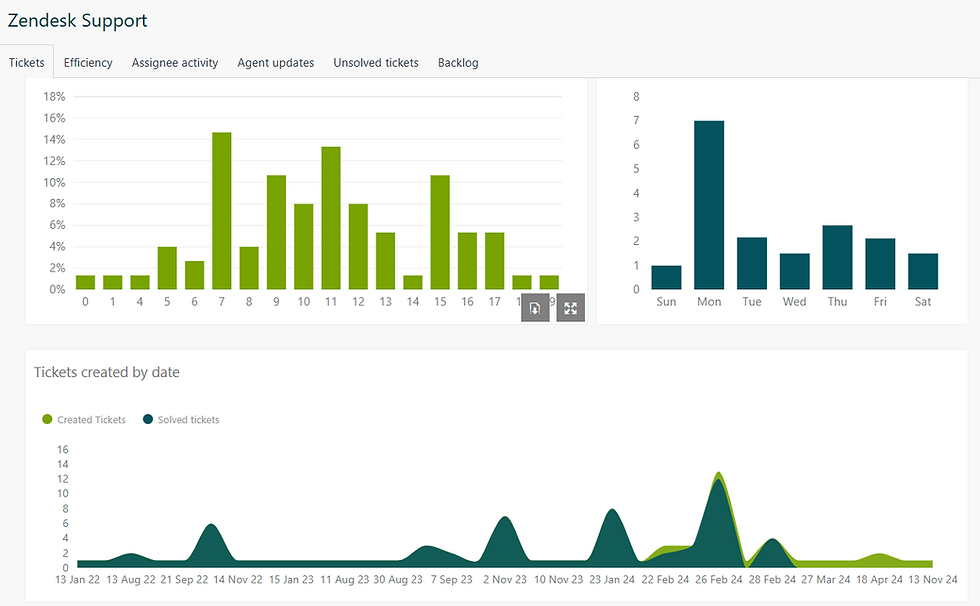
Task: Select the Tickets tab
Action: click(x=26, y=62)
